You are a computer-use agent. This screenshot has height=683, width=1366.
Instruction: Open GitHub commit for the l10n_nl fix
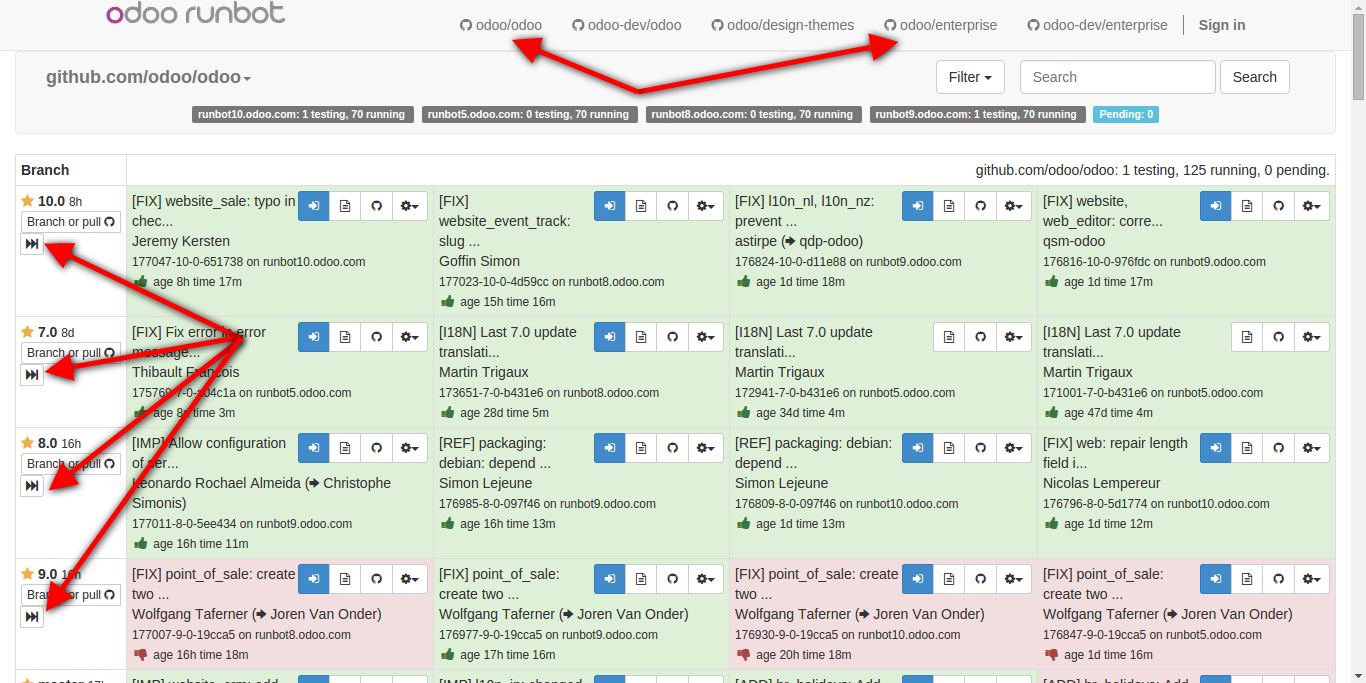(x=980, y=206)
